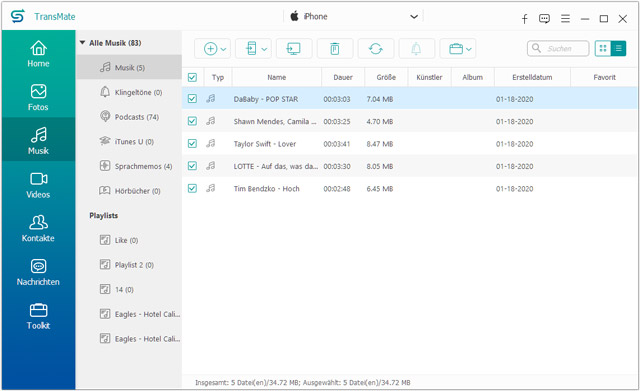Screen dimensions: 640x391
Task: Sort by Erstelldatum column header
Action: [532, 77]
